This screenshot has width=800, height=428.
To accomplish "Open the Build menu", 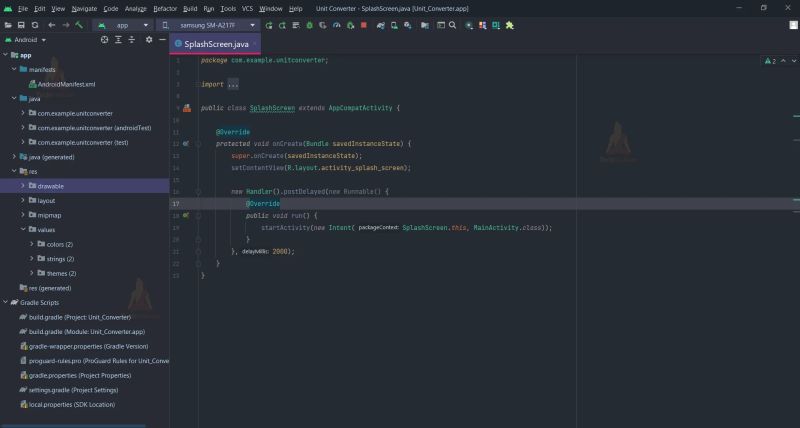I will [x=190, y=9].
